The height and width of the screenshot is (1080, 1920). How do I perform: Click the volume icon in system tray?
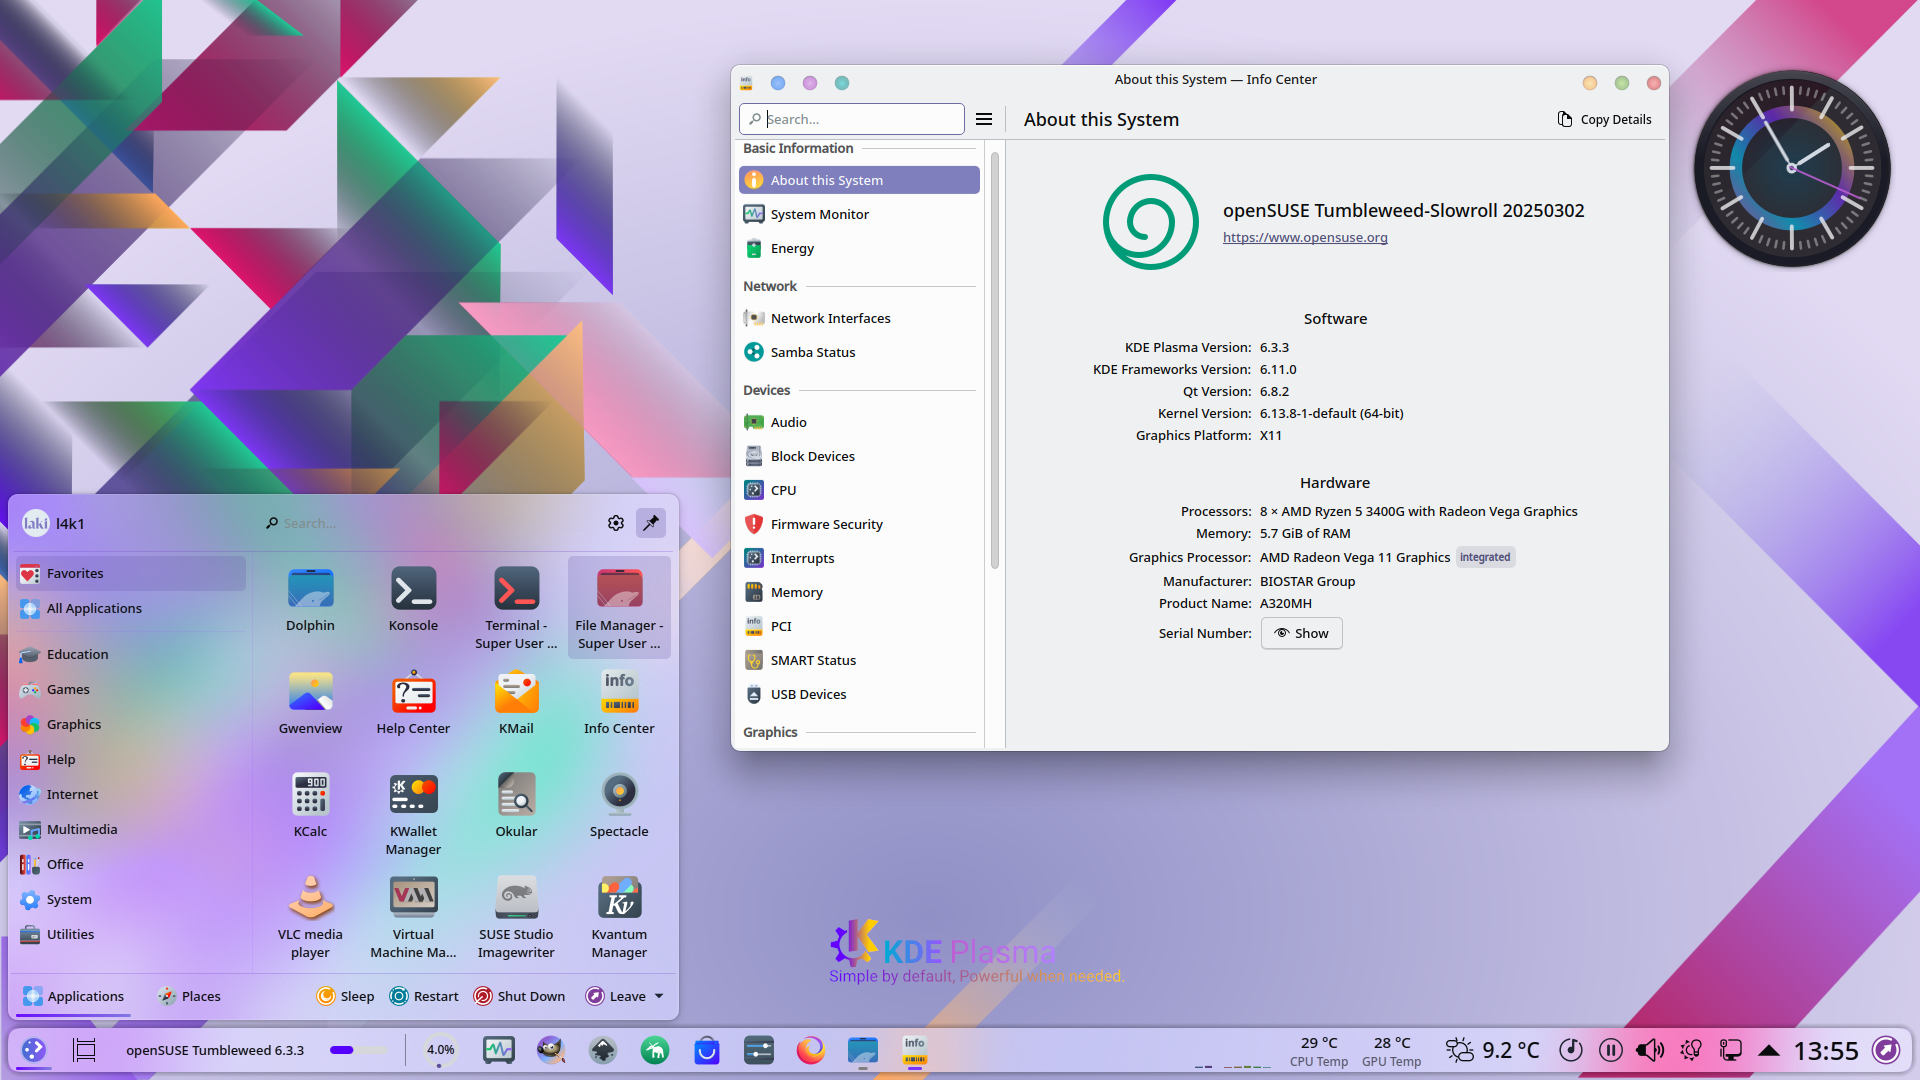(x=1650, y=1050)
